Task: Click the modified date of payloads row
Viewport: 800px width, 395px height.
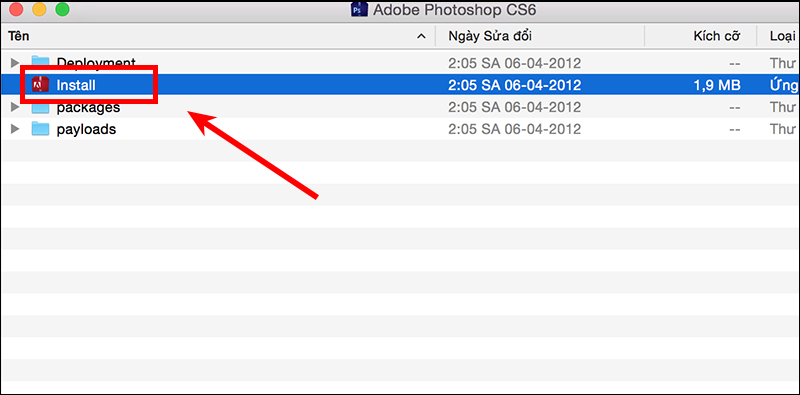Action: [514, 130]
